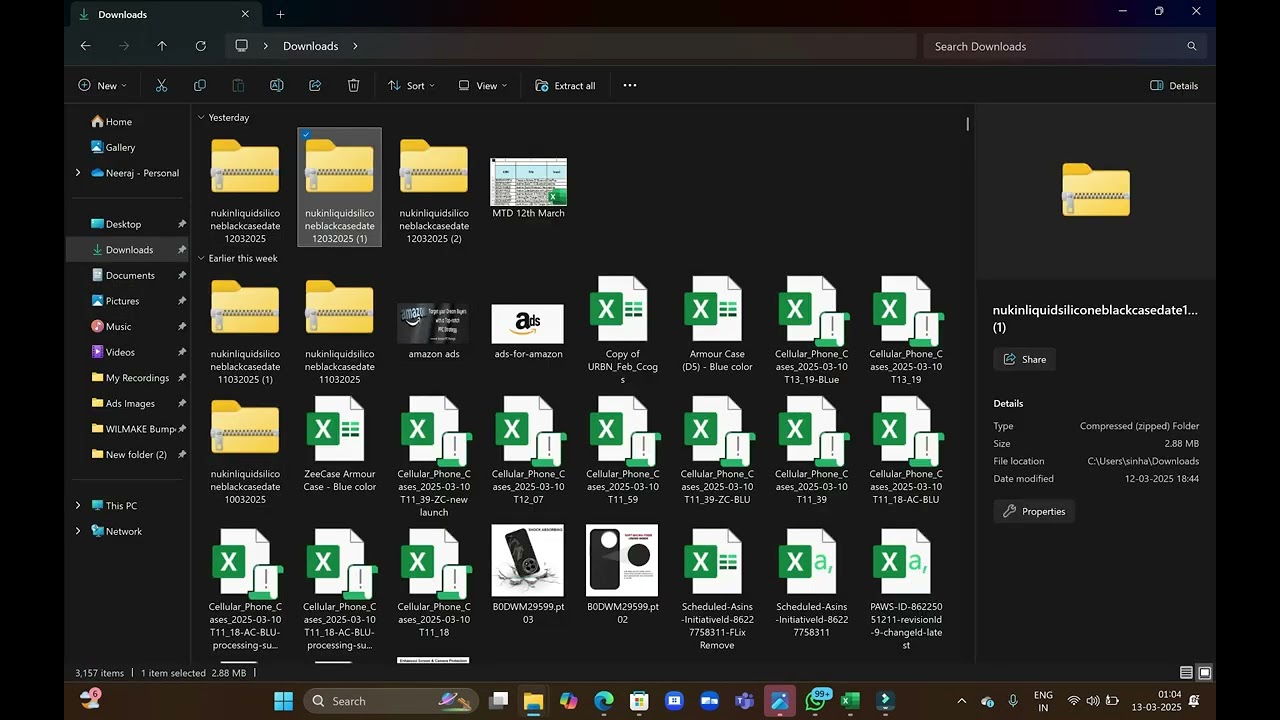Screen dimensions: 1280x720
Task: Click the Delete trash icon in toolbar
Action: (353, 86)
